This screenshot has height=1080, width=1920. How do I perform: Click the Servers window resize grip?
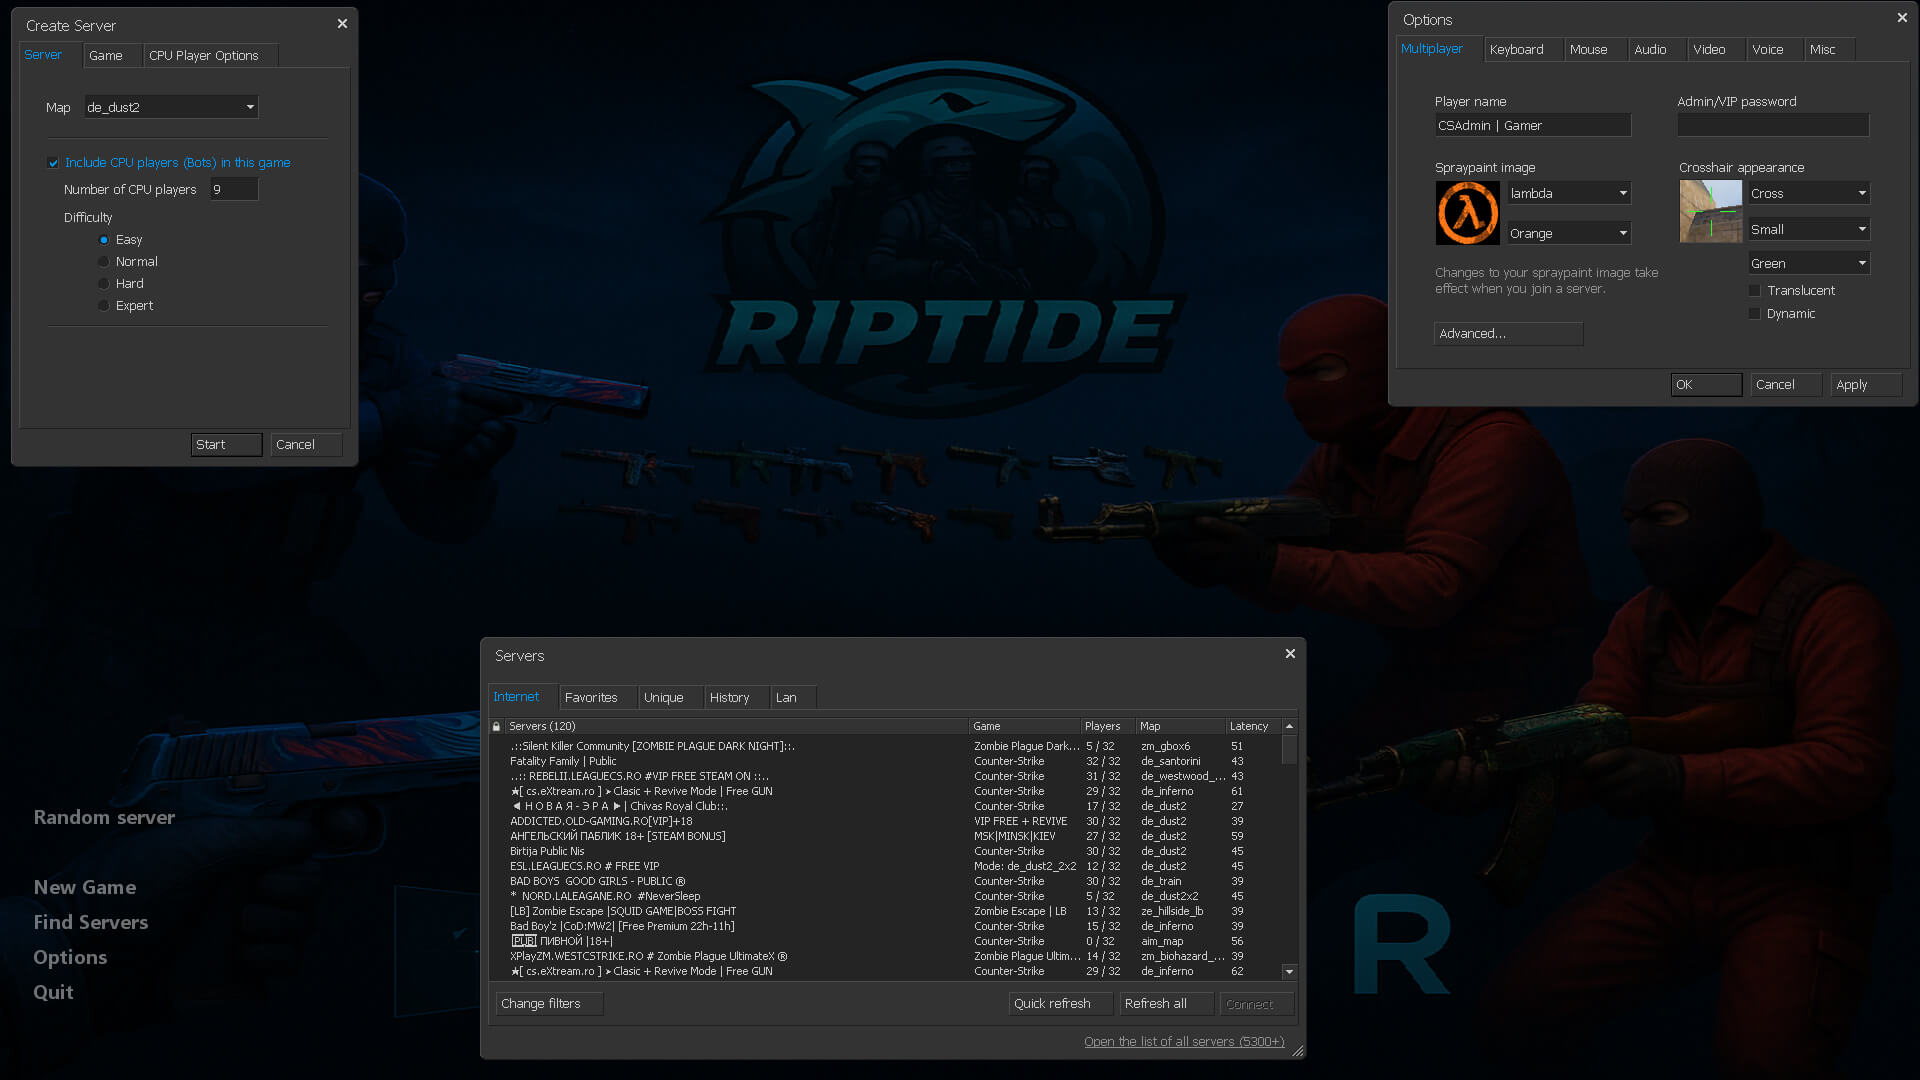[x=1297, y=1050]
